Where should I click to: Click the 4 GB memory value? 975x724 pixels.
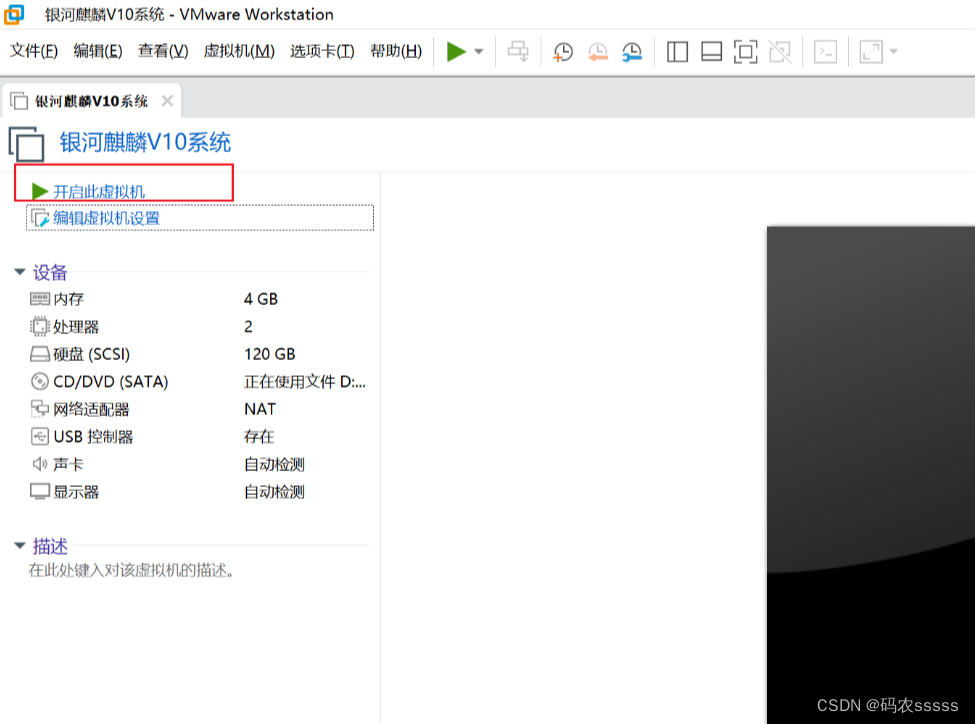261,299
